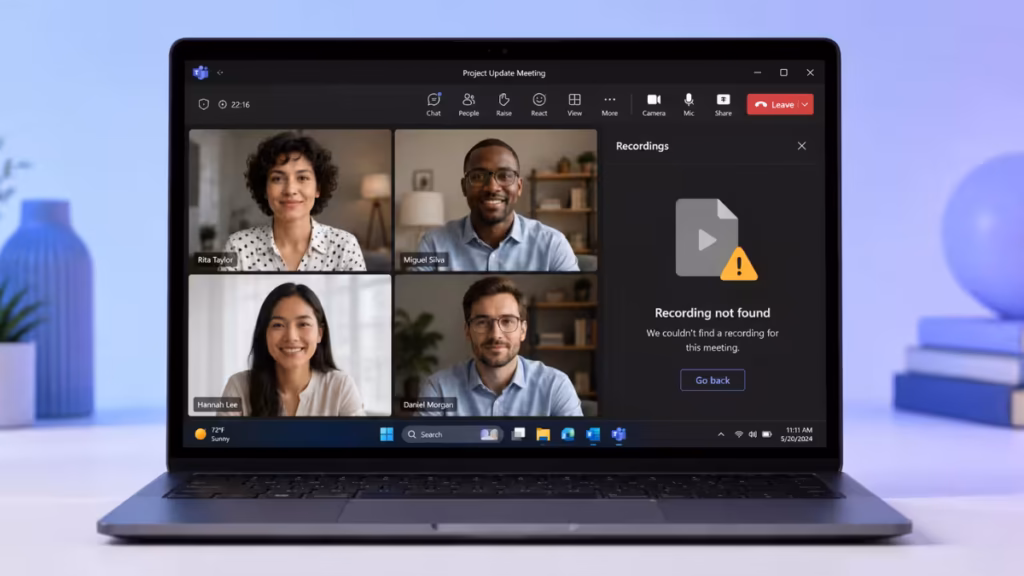Select Daniel Morgan's video tile
The width and height of the screenshot is (1024, 576).
(x=496, y=345)
